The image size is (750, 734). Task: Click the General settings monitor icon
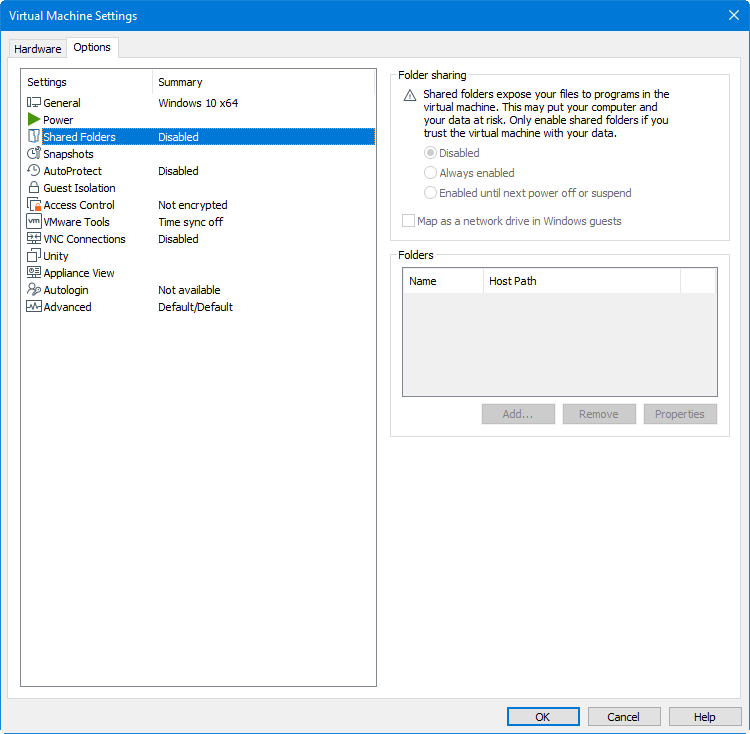pyautogui.click(x=34, y=103)
